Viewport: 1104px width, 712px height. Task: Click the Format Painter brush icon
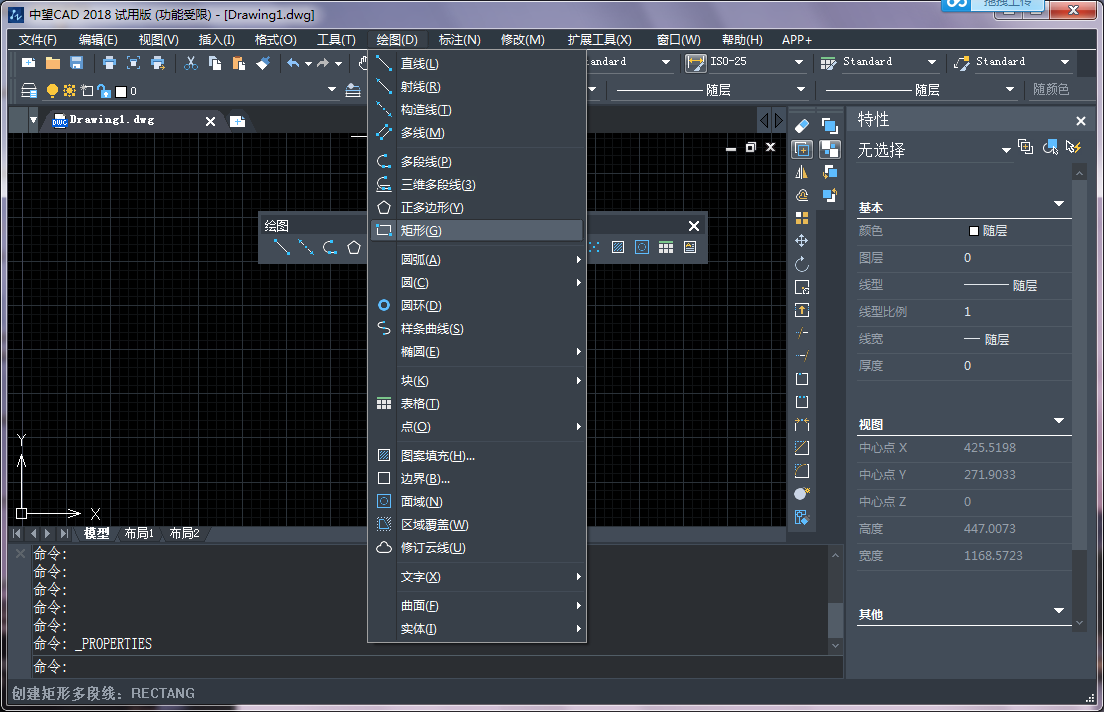pos(263,62)
